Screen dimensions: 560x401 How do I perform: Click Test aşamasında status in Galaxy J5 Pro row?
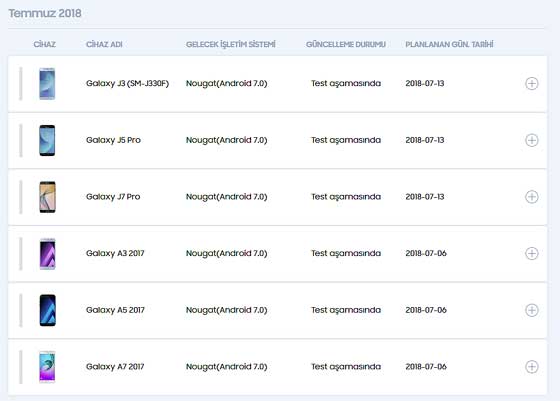pyautogui.click(x=346, y=140)
